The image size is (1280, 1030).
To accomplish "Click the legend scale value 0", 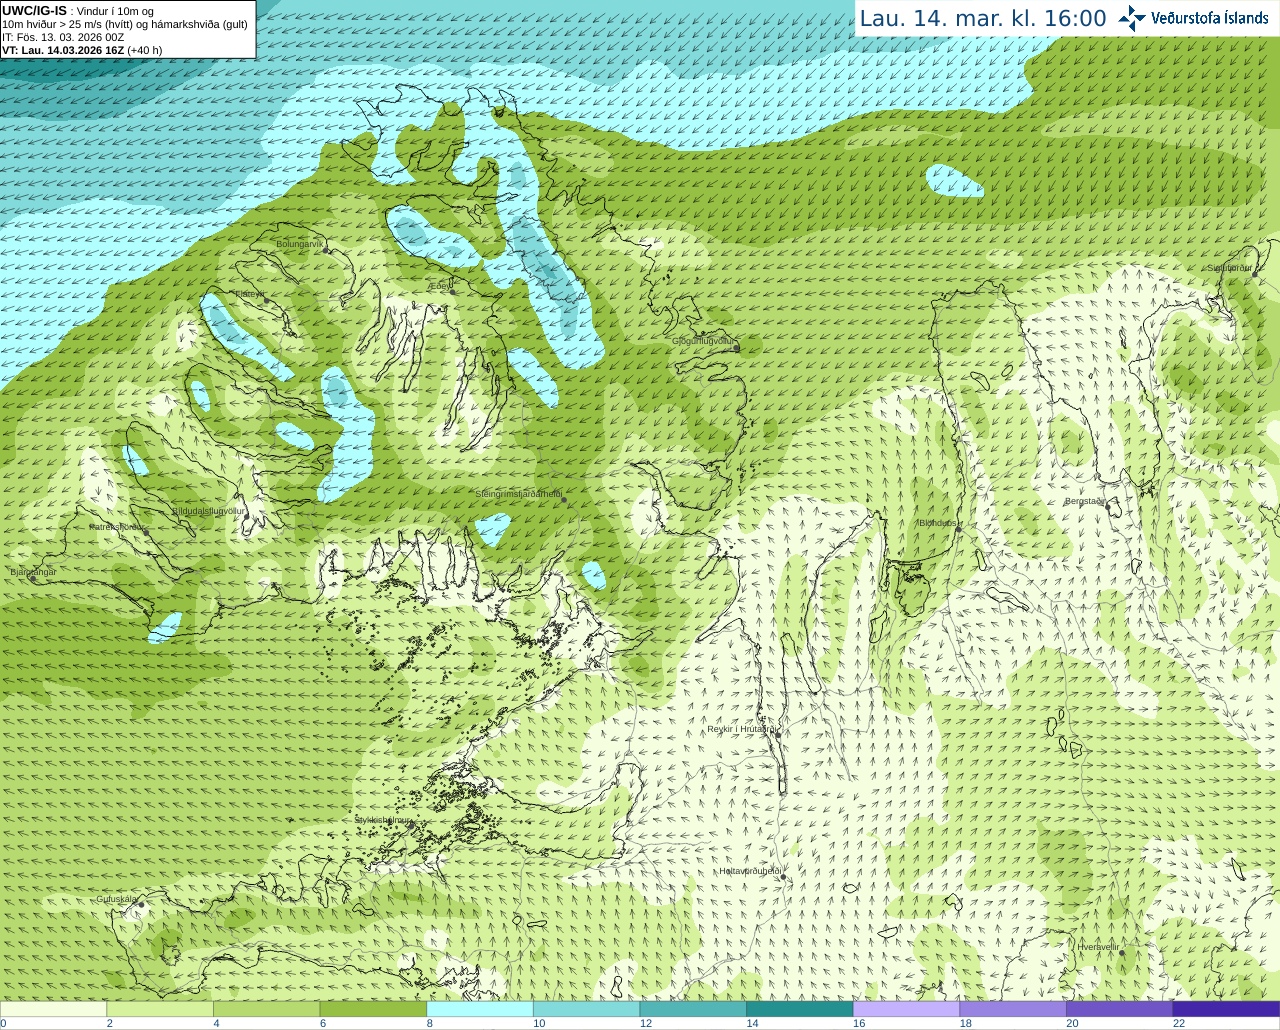I will (x=3, y=1023).
